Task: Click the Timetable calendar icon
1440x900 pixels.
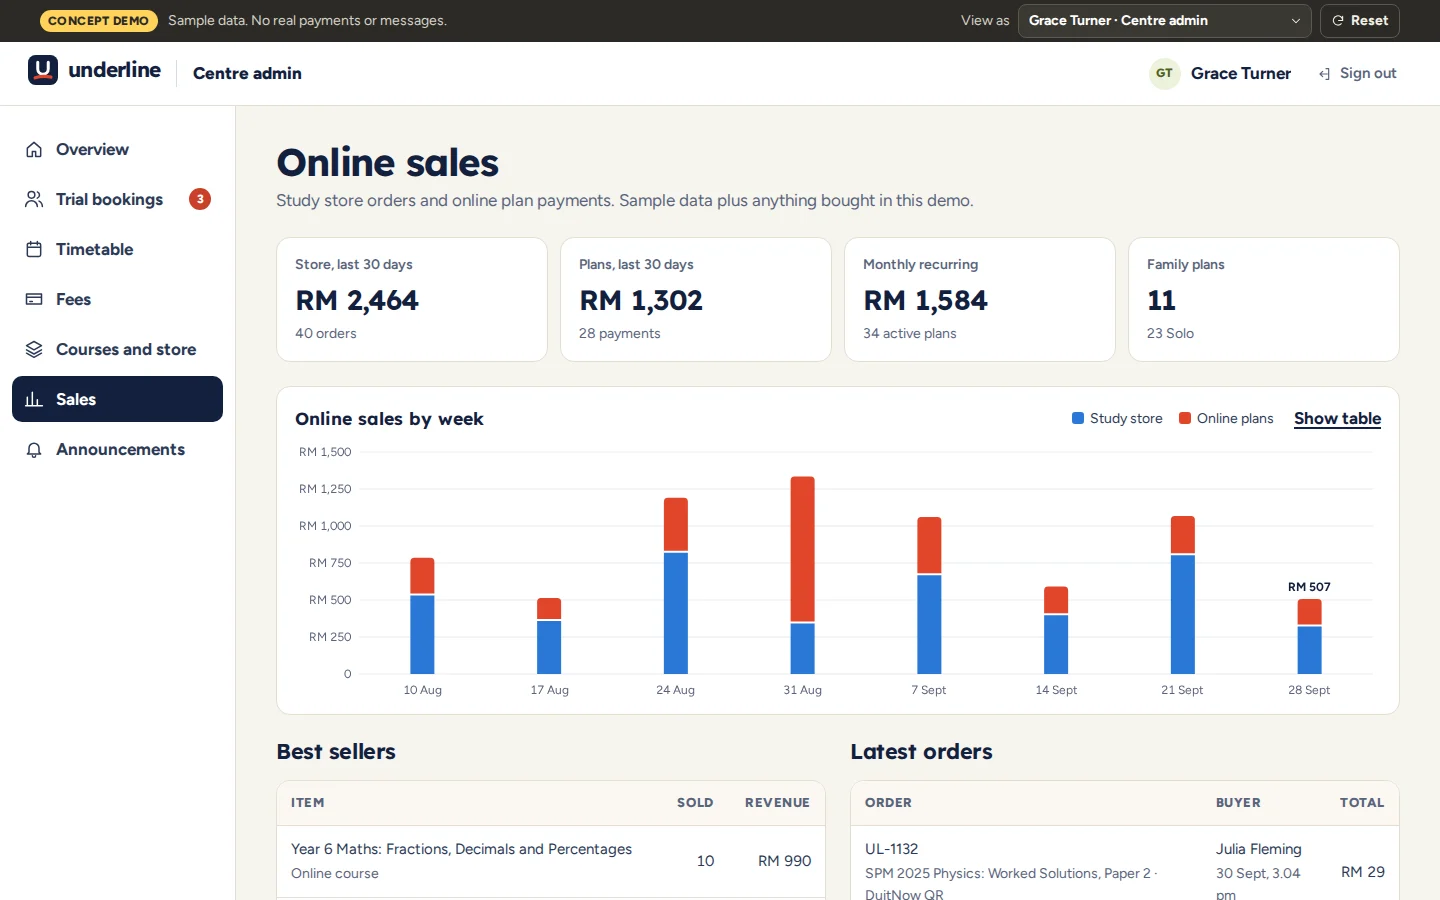Action: point(34,250)
